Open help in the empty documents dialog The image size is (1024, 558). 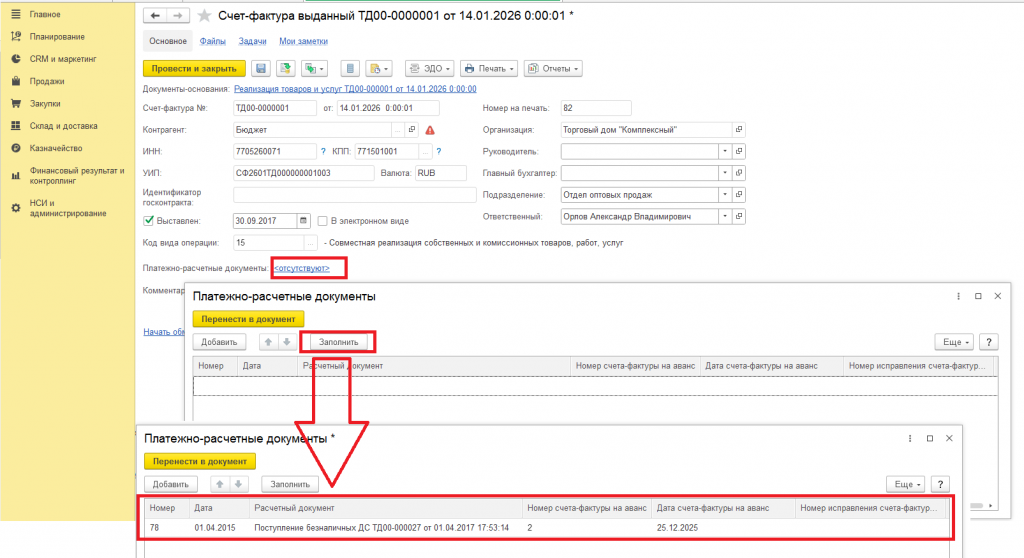989,342
